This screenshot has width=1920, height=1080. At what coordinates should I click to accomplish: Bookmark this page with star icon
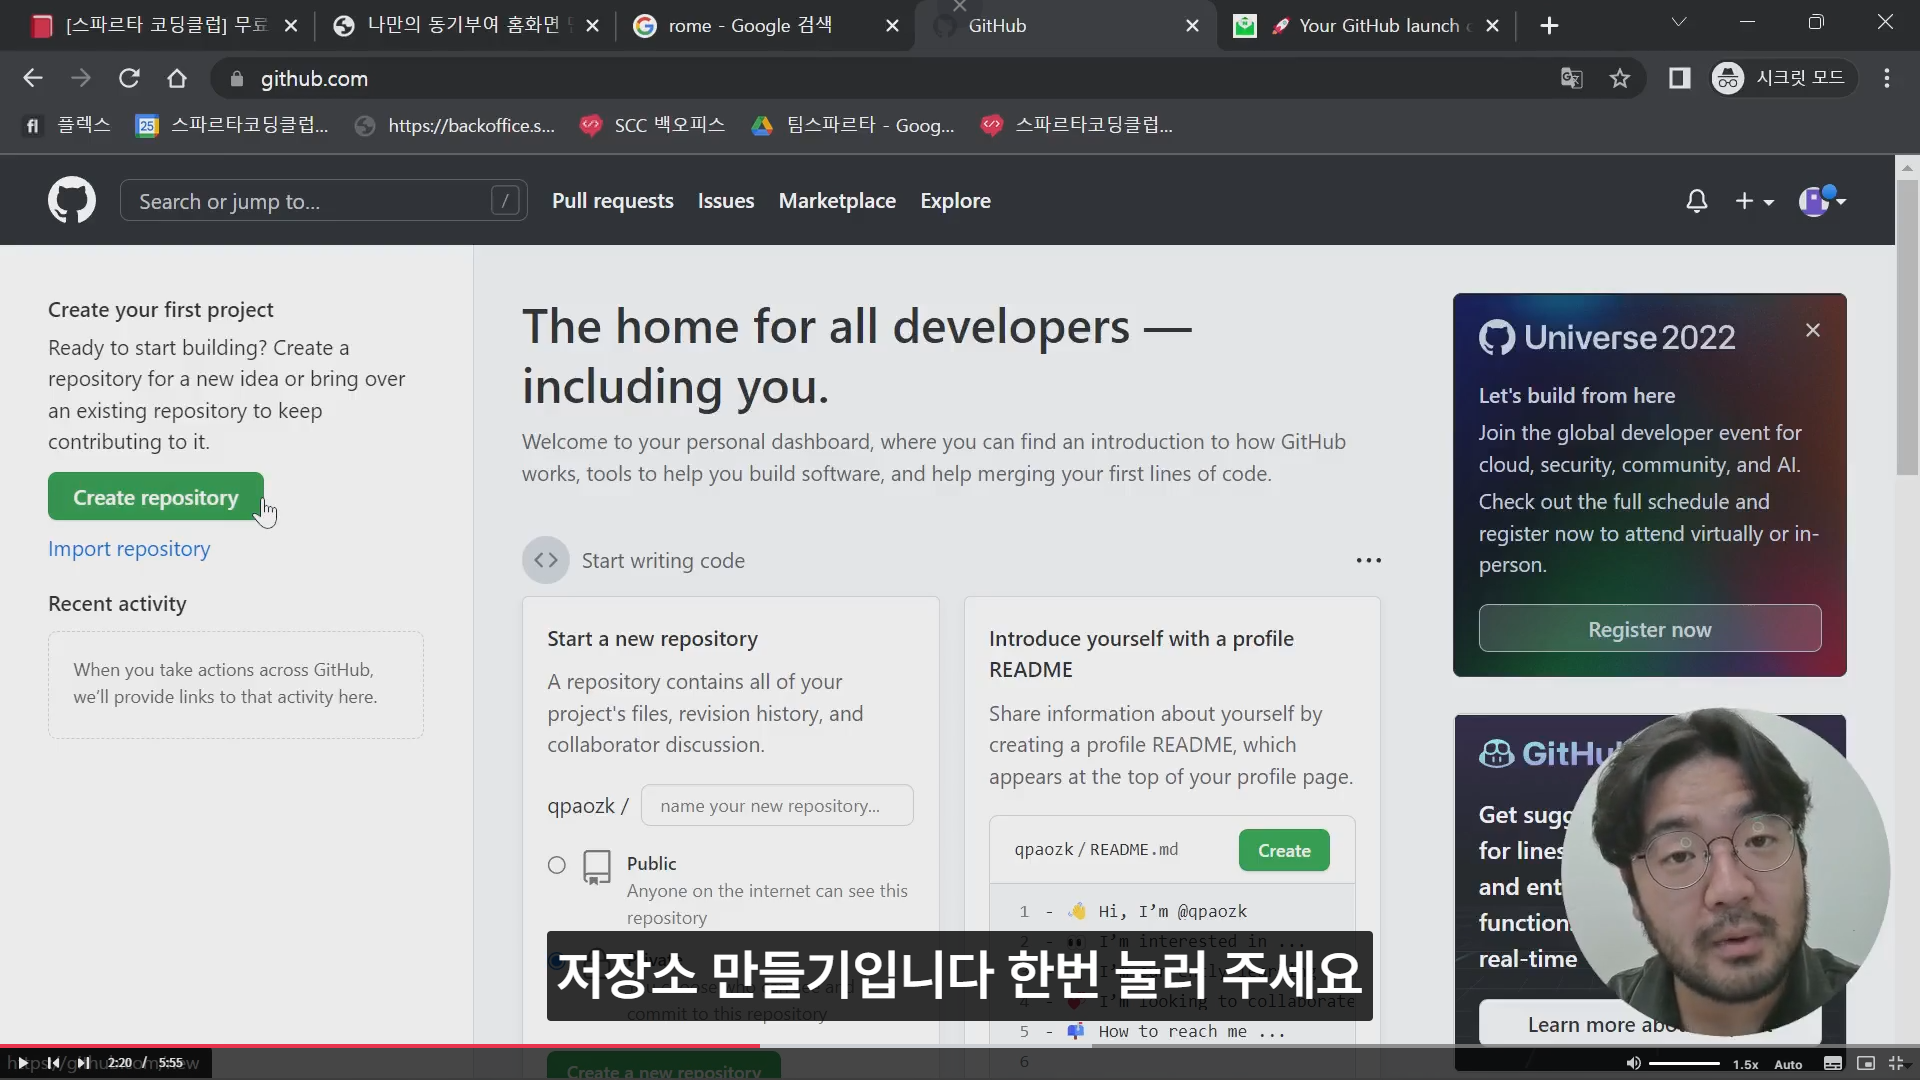[x=1620, y=78]
